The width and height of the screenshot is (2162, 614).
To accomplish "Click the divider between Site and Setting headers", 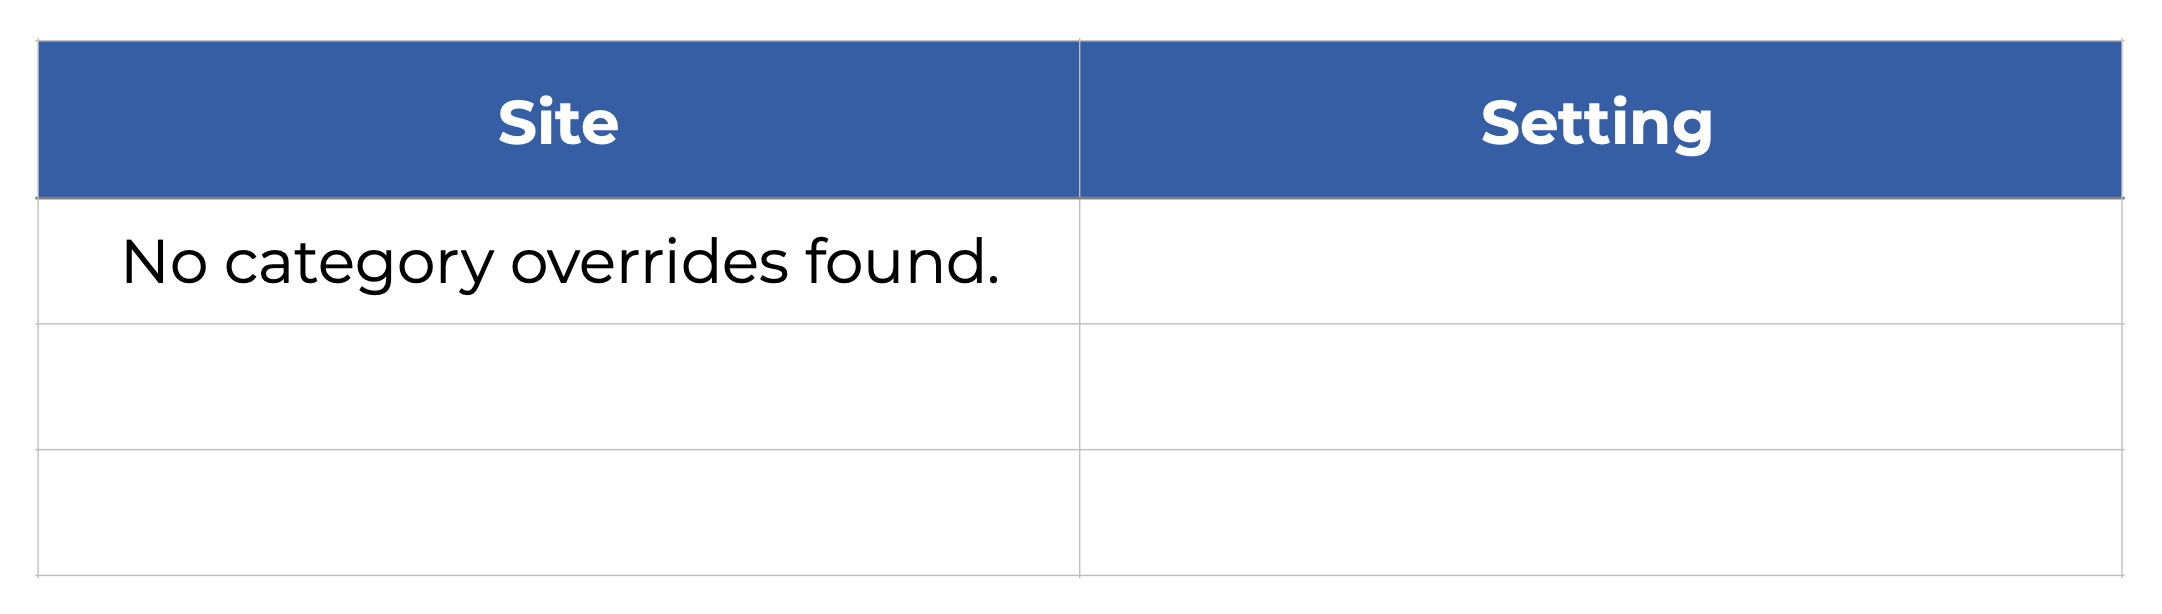I will click(x=1080, y=120).
